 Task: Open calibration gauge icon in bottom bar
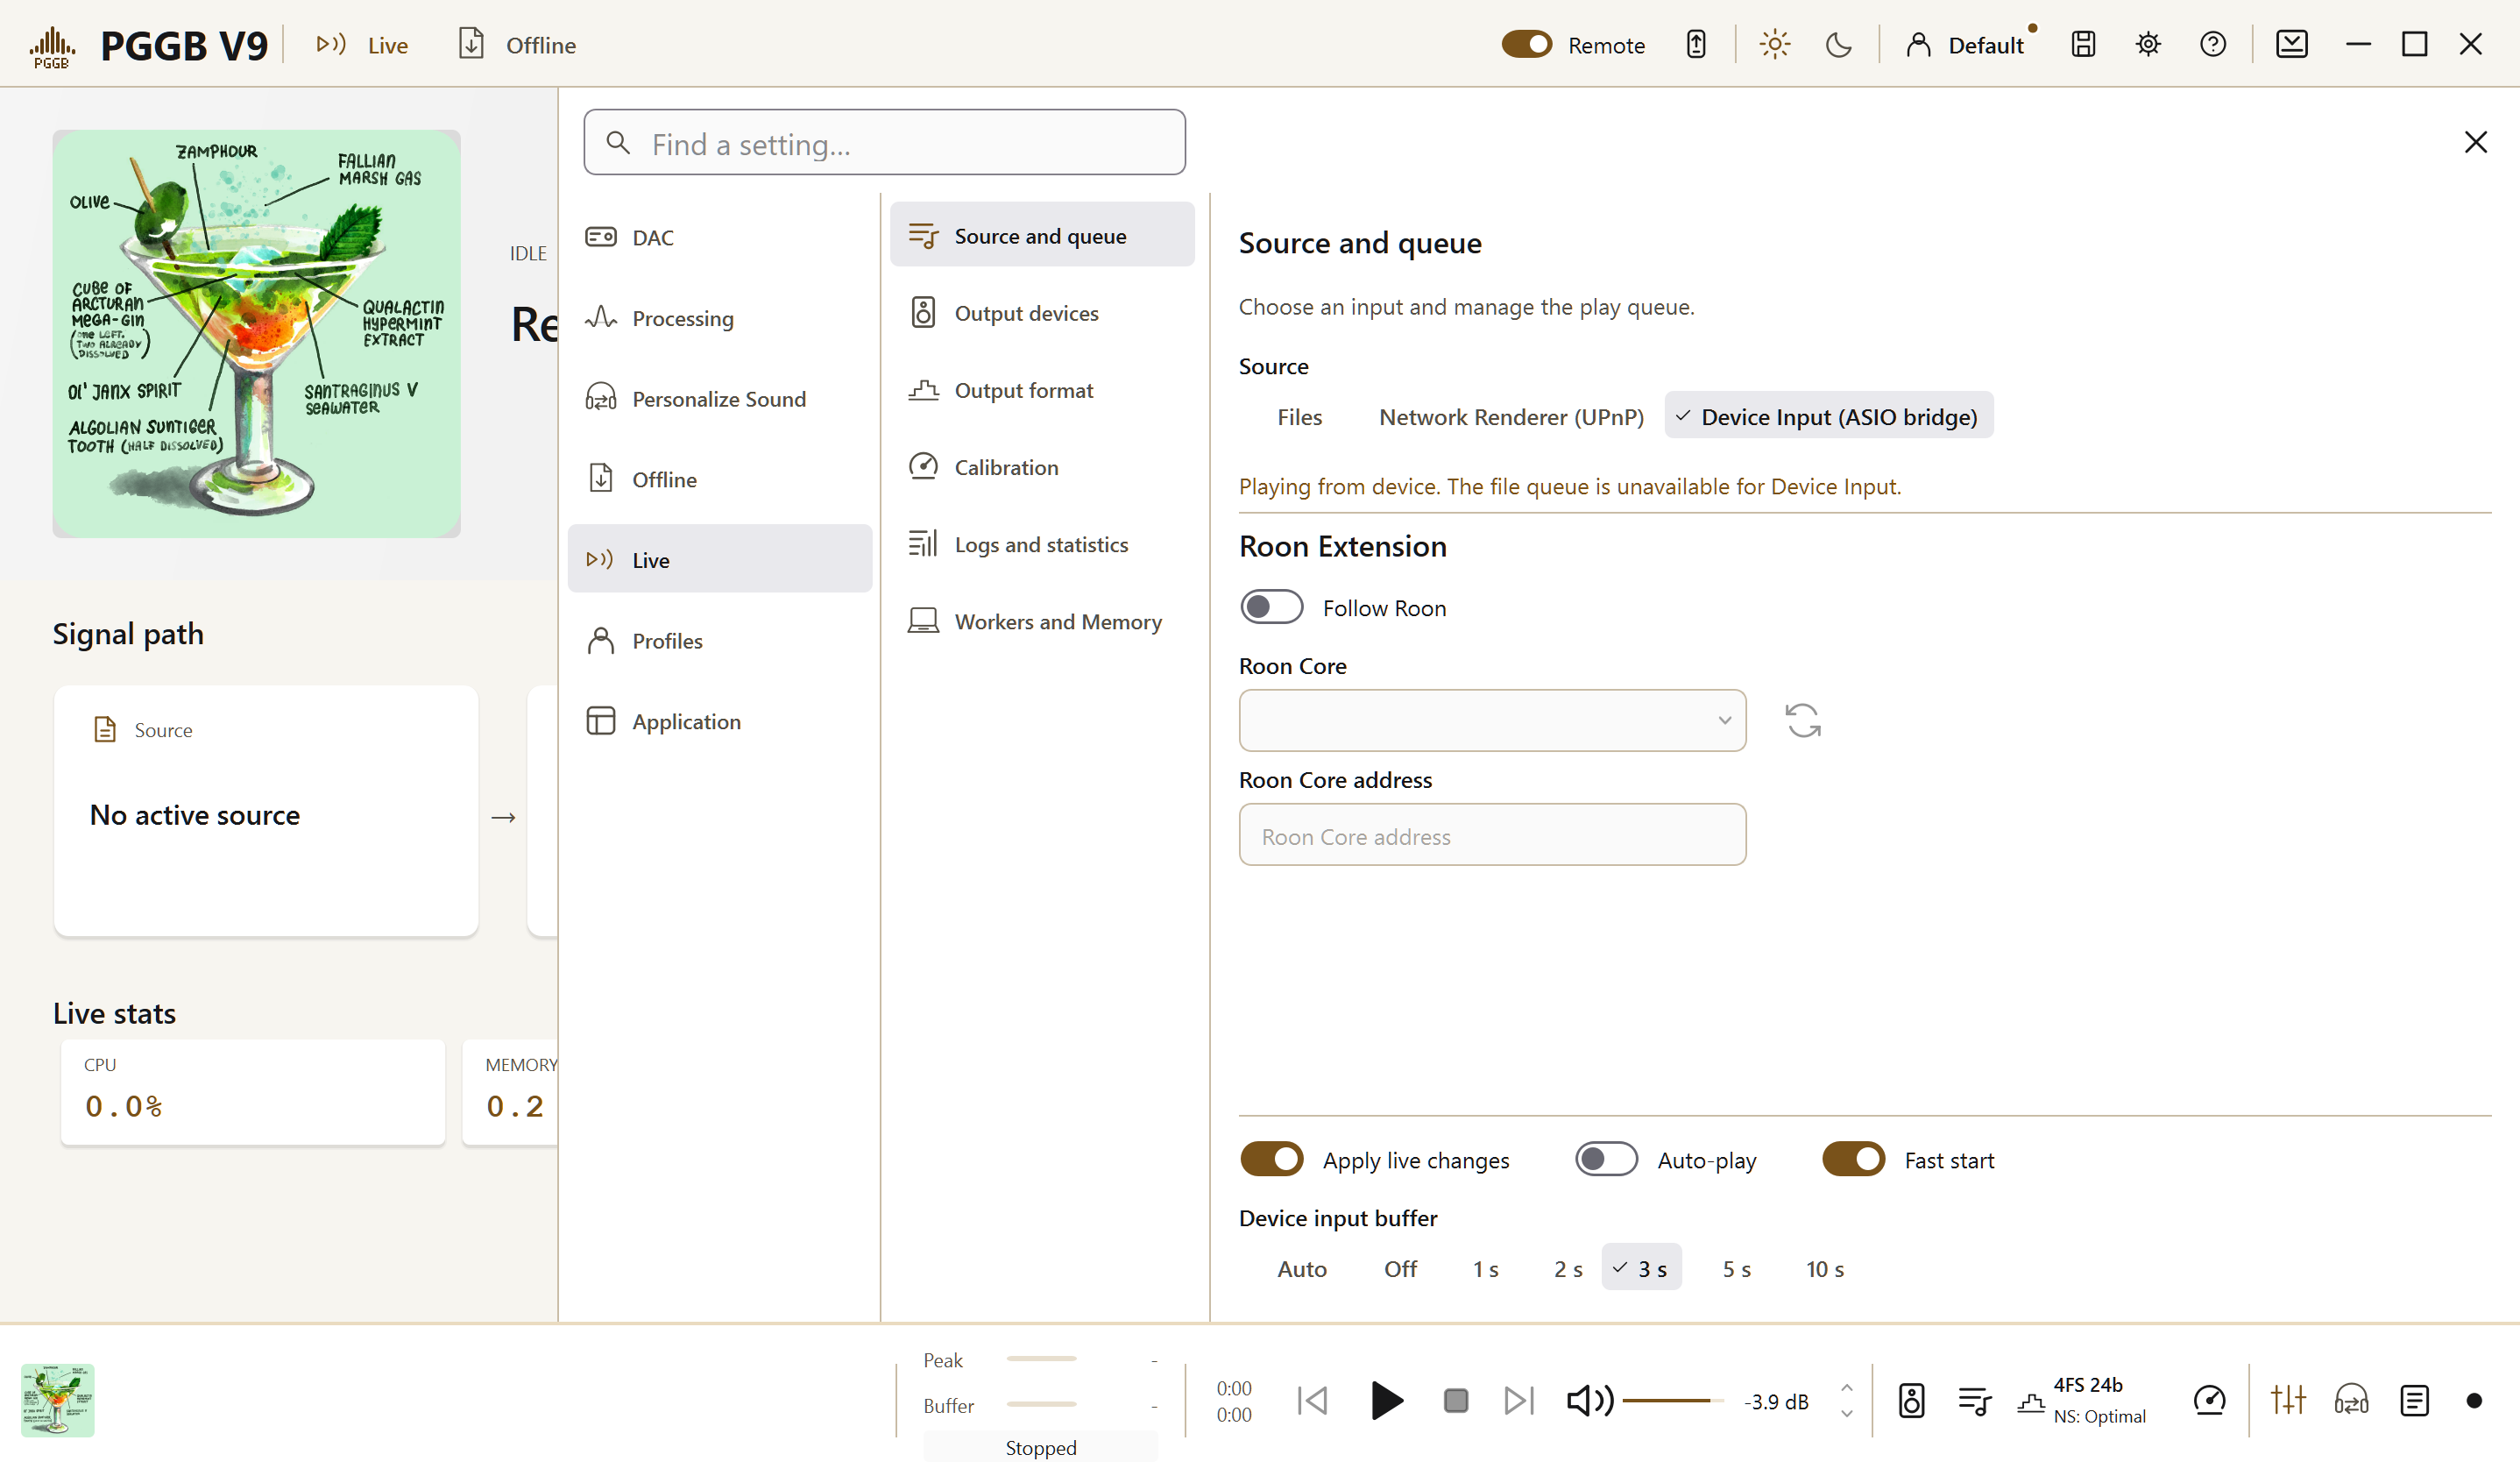click(2209, 1400)
